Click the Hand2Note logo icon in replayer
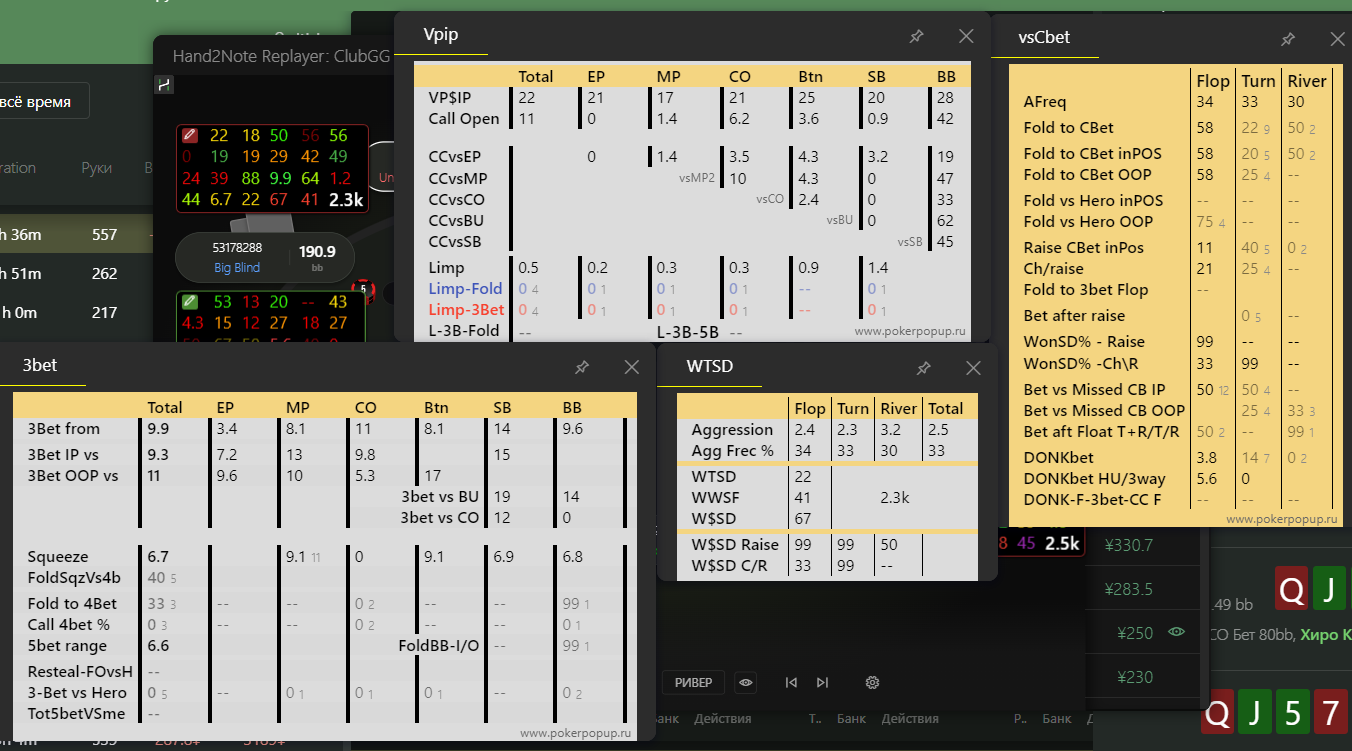The image size is (1352, 751). [165, 86]
